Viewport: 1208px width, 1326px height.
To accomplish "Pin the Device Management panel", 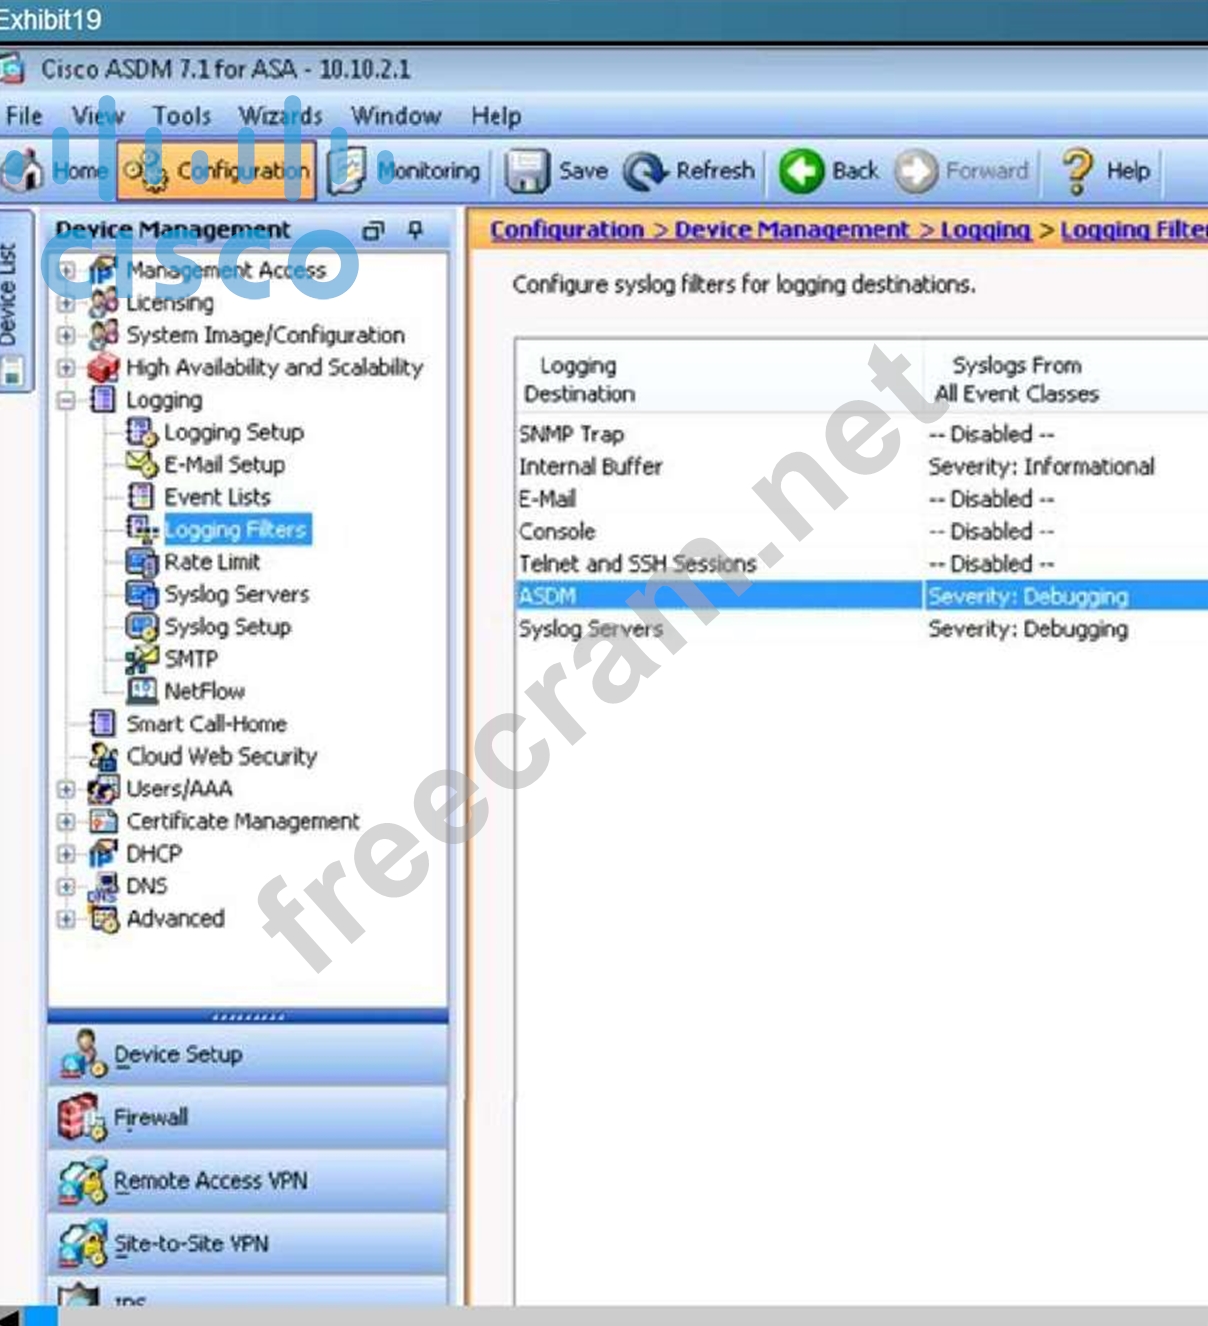I will pyautogui.click(x=416, y=230).
